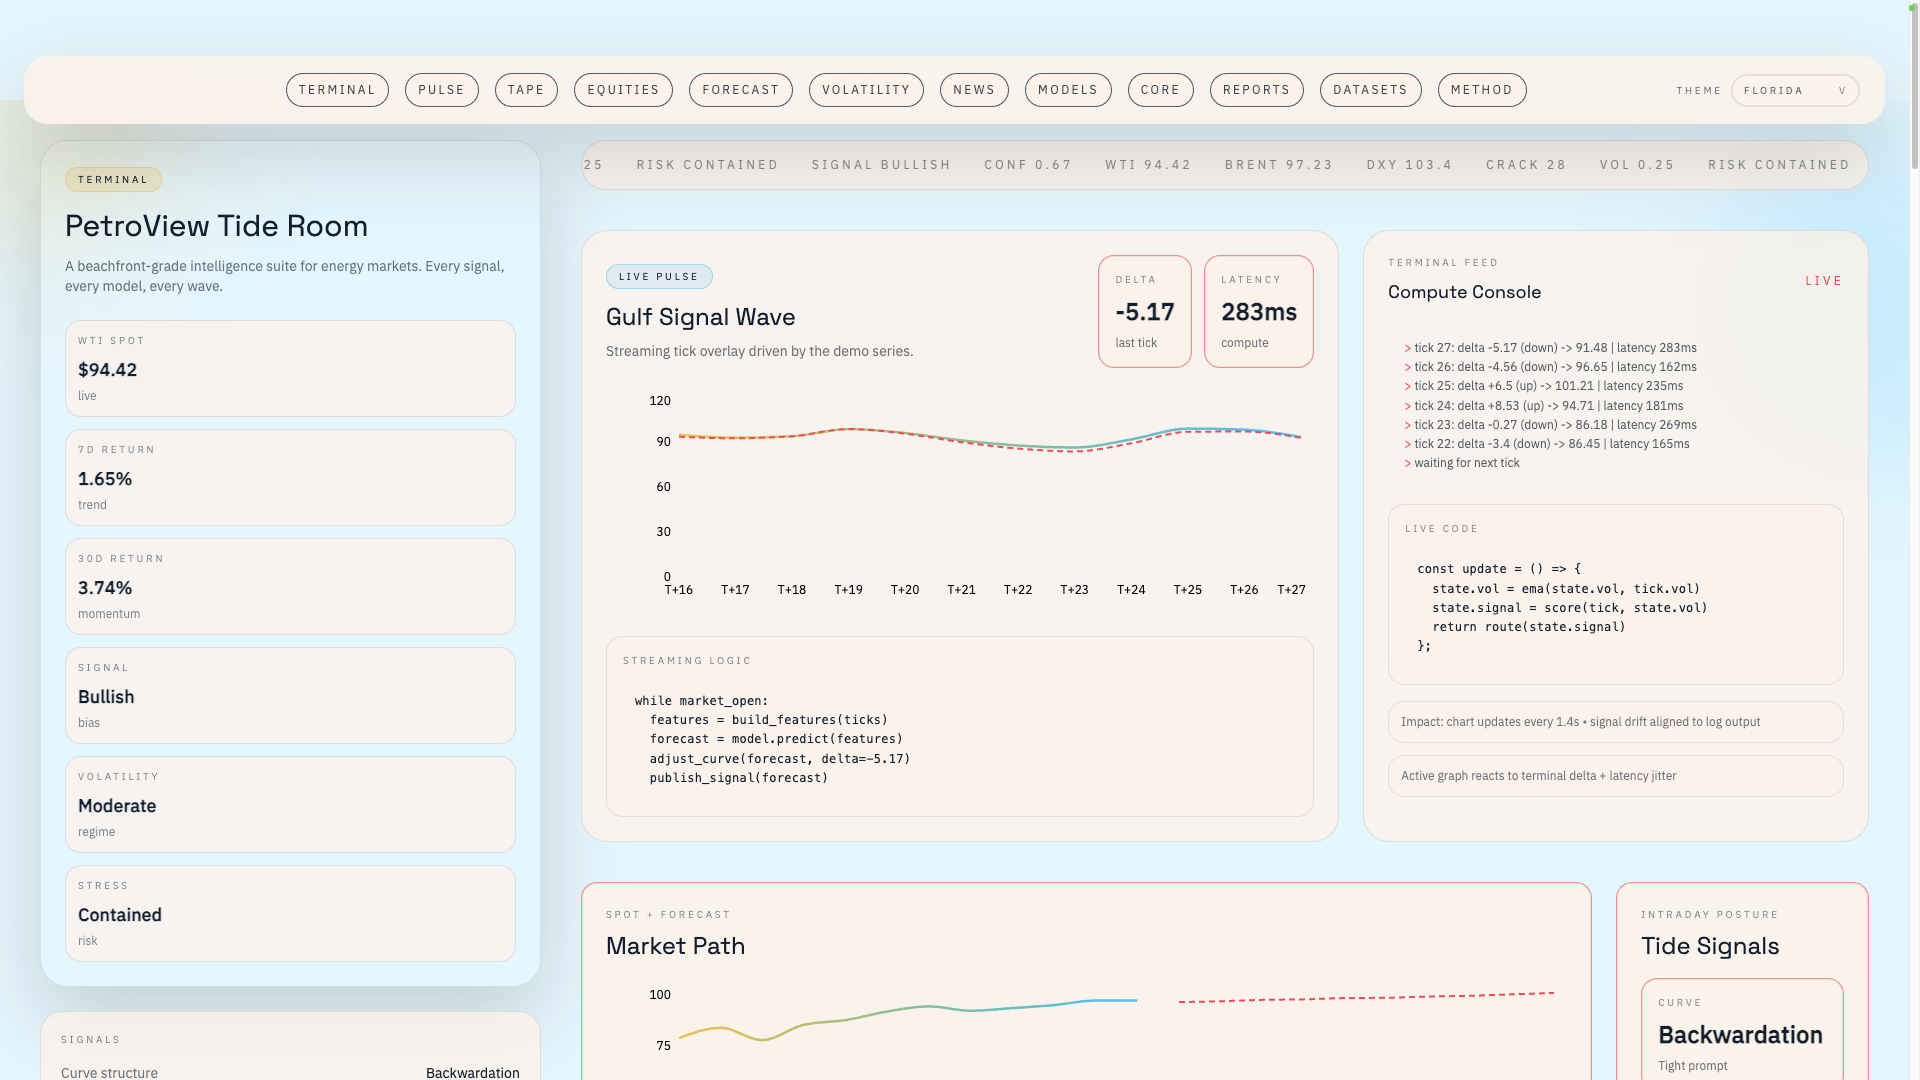Click the Streaming Logic code block
This screenshot has height=1080, width=1920.
click(959, 726)
